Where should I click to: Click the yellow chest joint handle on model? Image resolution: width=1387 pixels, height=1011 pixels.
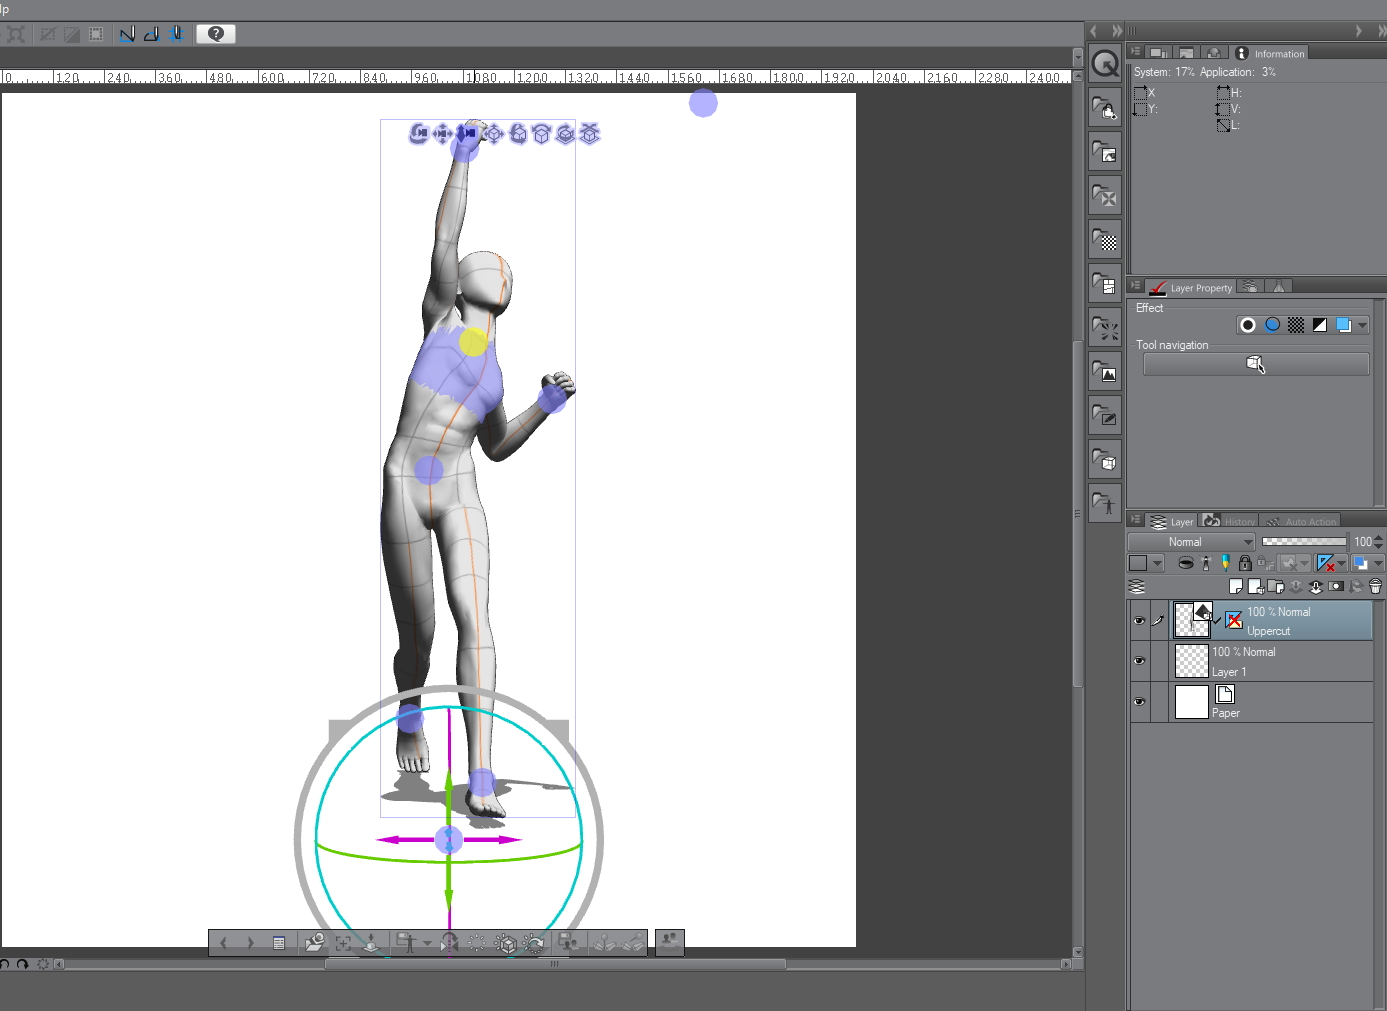point(473,342)
